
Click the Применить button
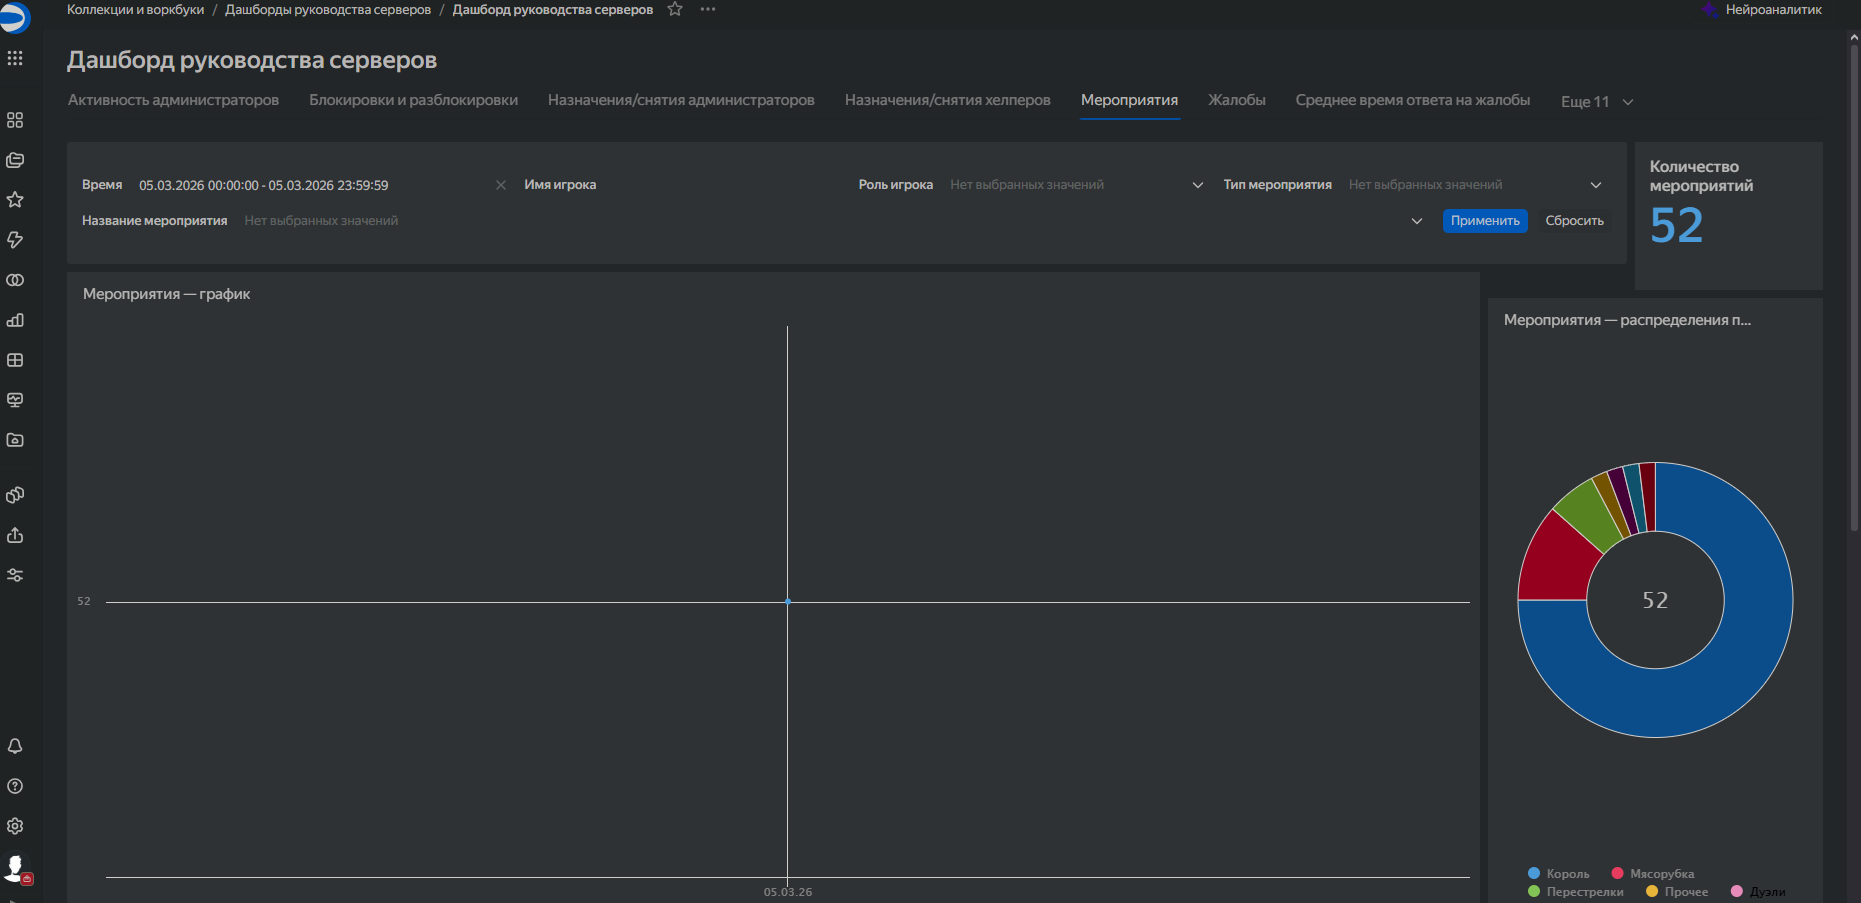1485,221
